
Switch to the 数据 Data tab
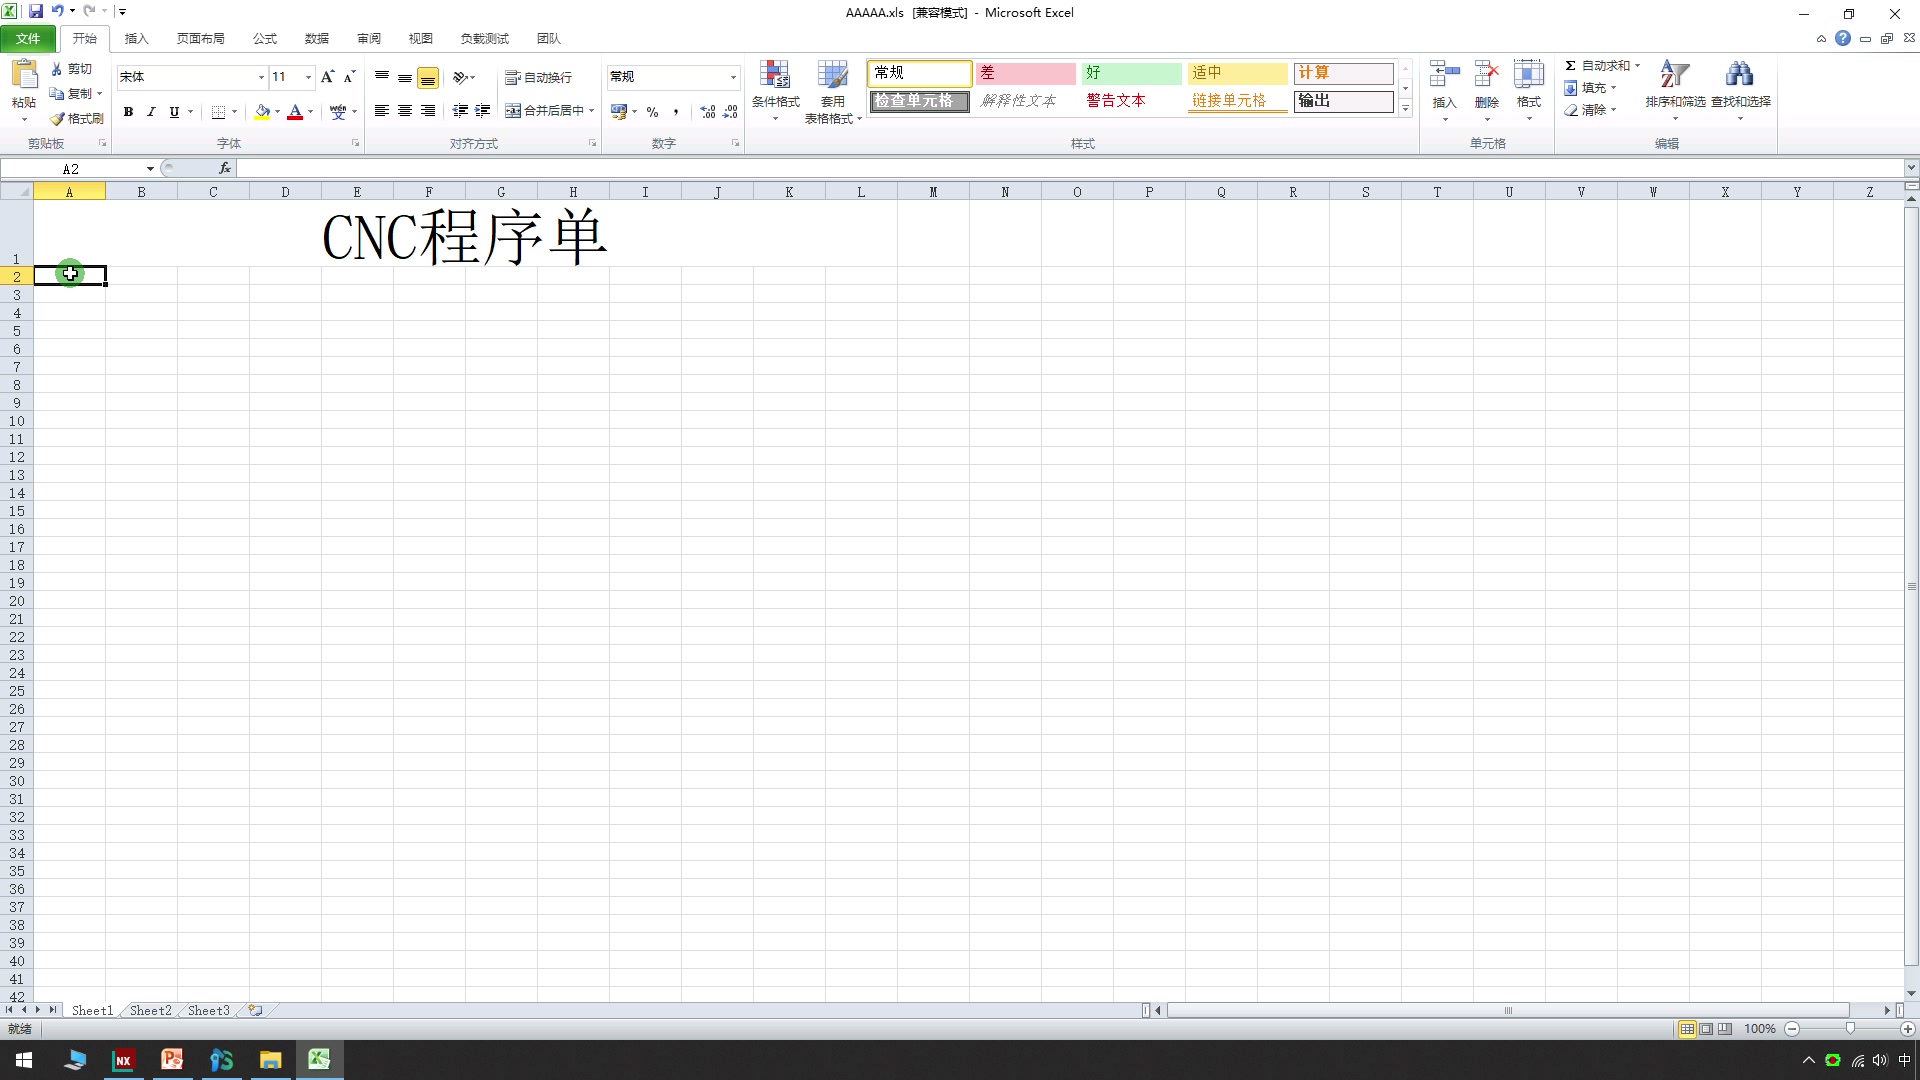point(316,39)
